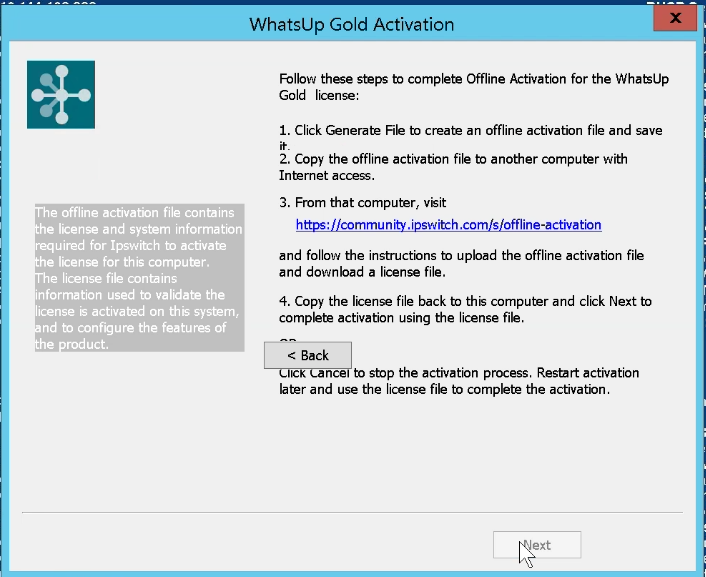Viewport: 706px width, 577px height.
Task: Click 'Follow these steps to complete' heading text
Action: point(474,87)
